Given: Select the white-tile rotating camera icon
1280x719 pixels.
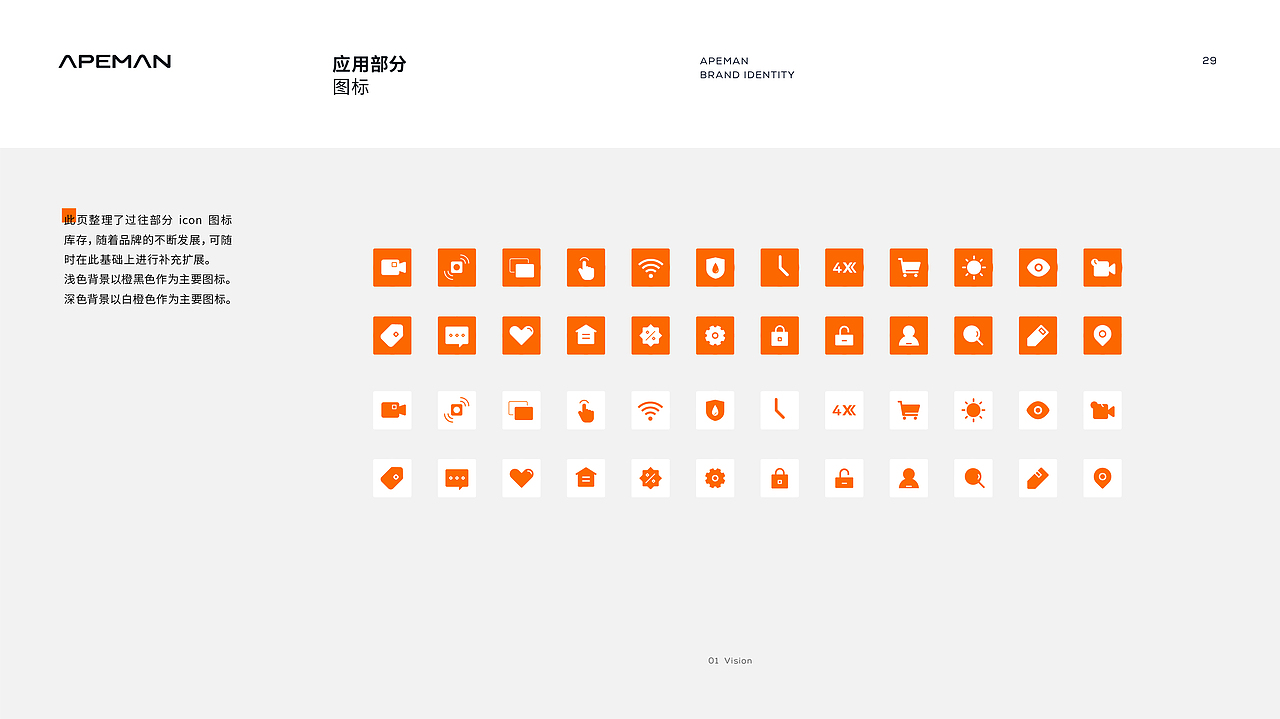Looking at the screenshot, I should point(457,410).
